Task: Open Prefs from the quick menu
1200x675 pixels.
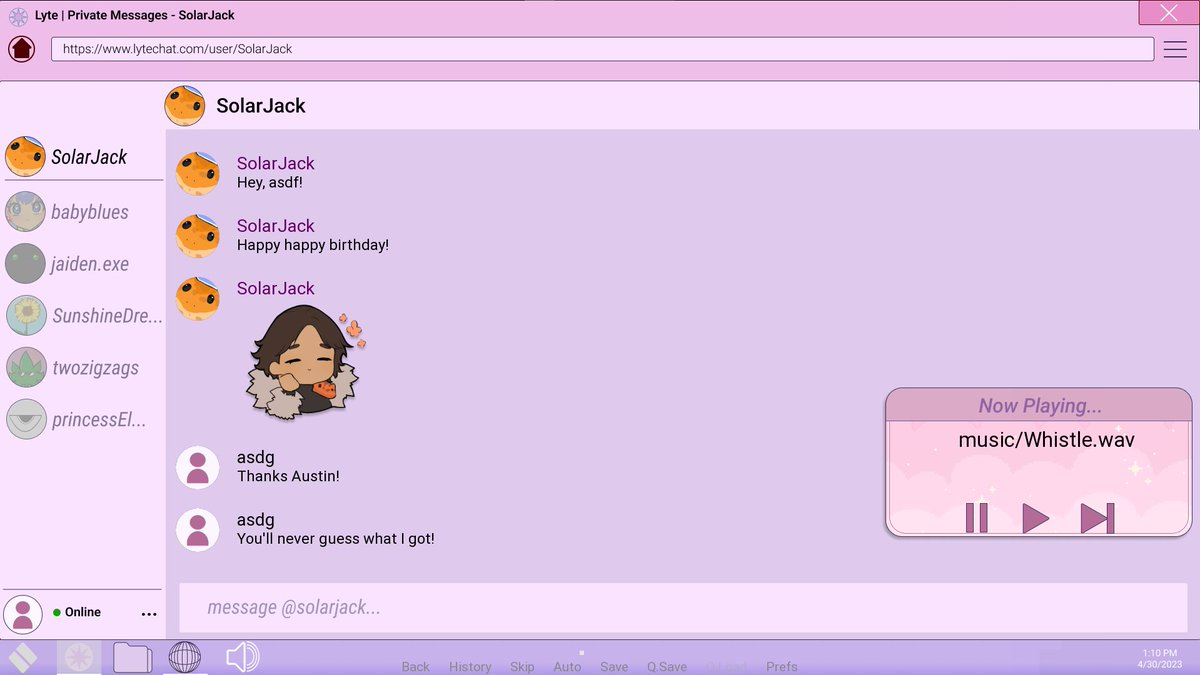Action: 782,667
